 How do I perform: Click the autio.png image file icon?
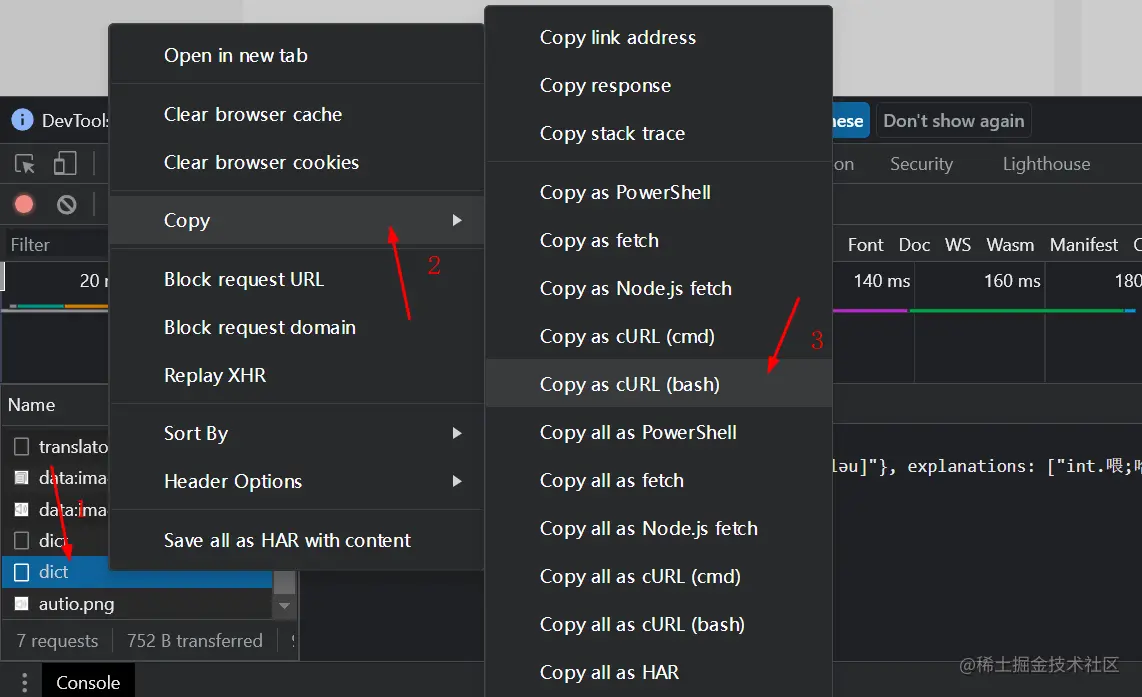pyautogui.click(x=21, y=604)
